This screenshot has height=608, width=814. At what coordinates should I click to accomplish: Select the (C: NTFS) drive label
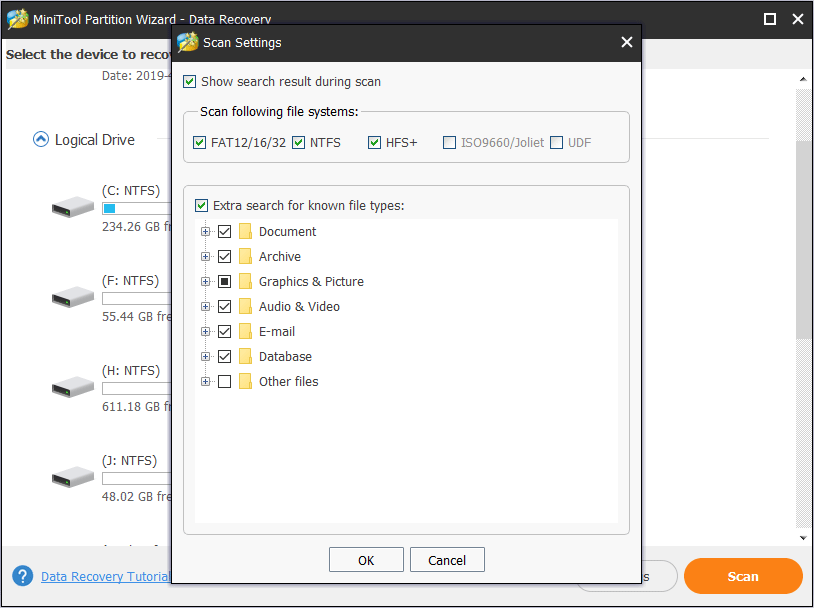(131, 191)
